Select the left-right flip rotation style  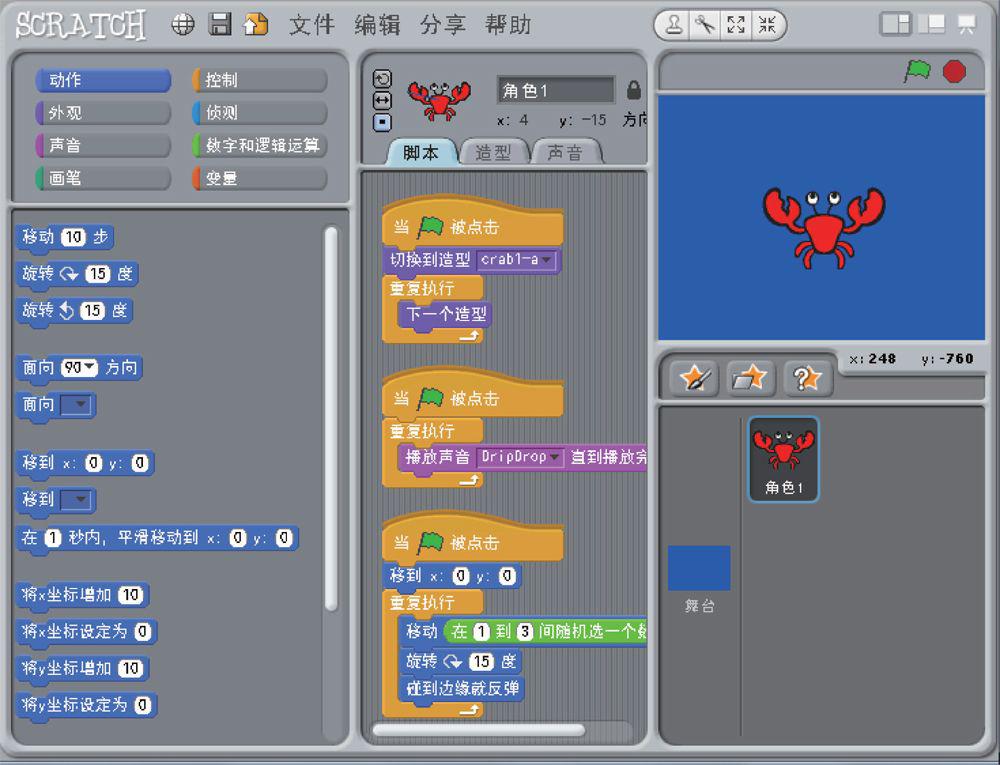pyautogui.click(x=382, y=101)
